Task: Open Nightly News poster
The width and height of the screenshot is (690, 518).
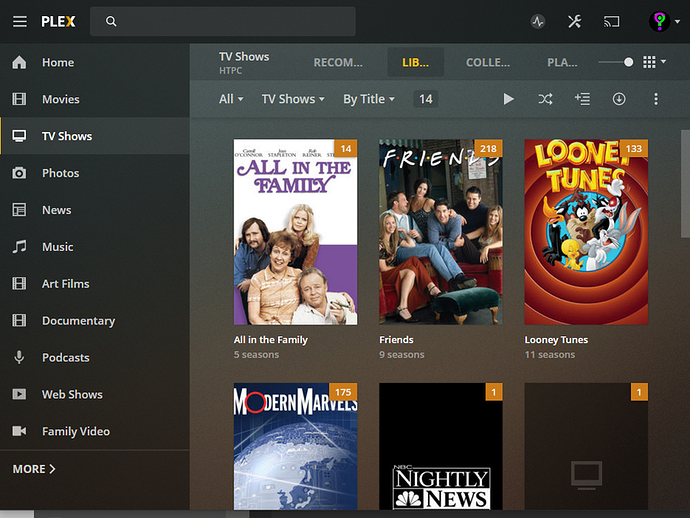Action: pos(440,446)
